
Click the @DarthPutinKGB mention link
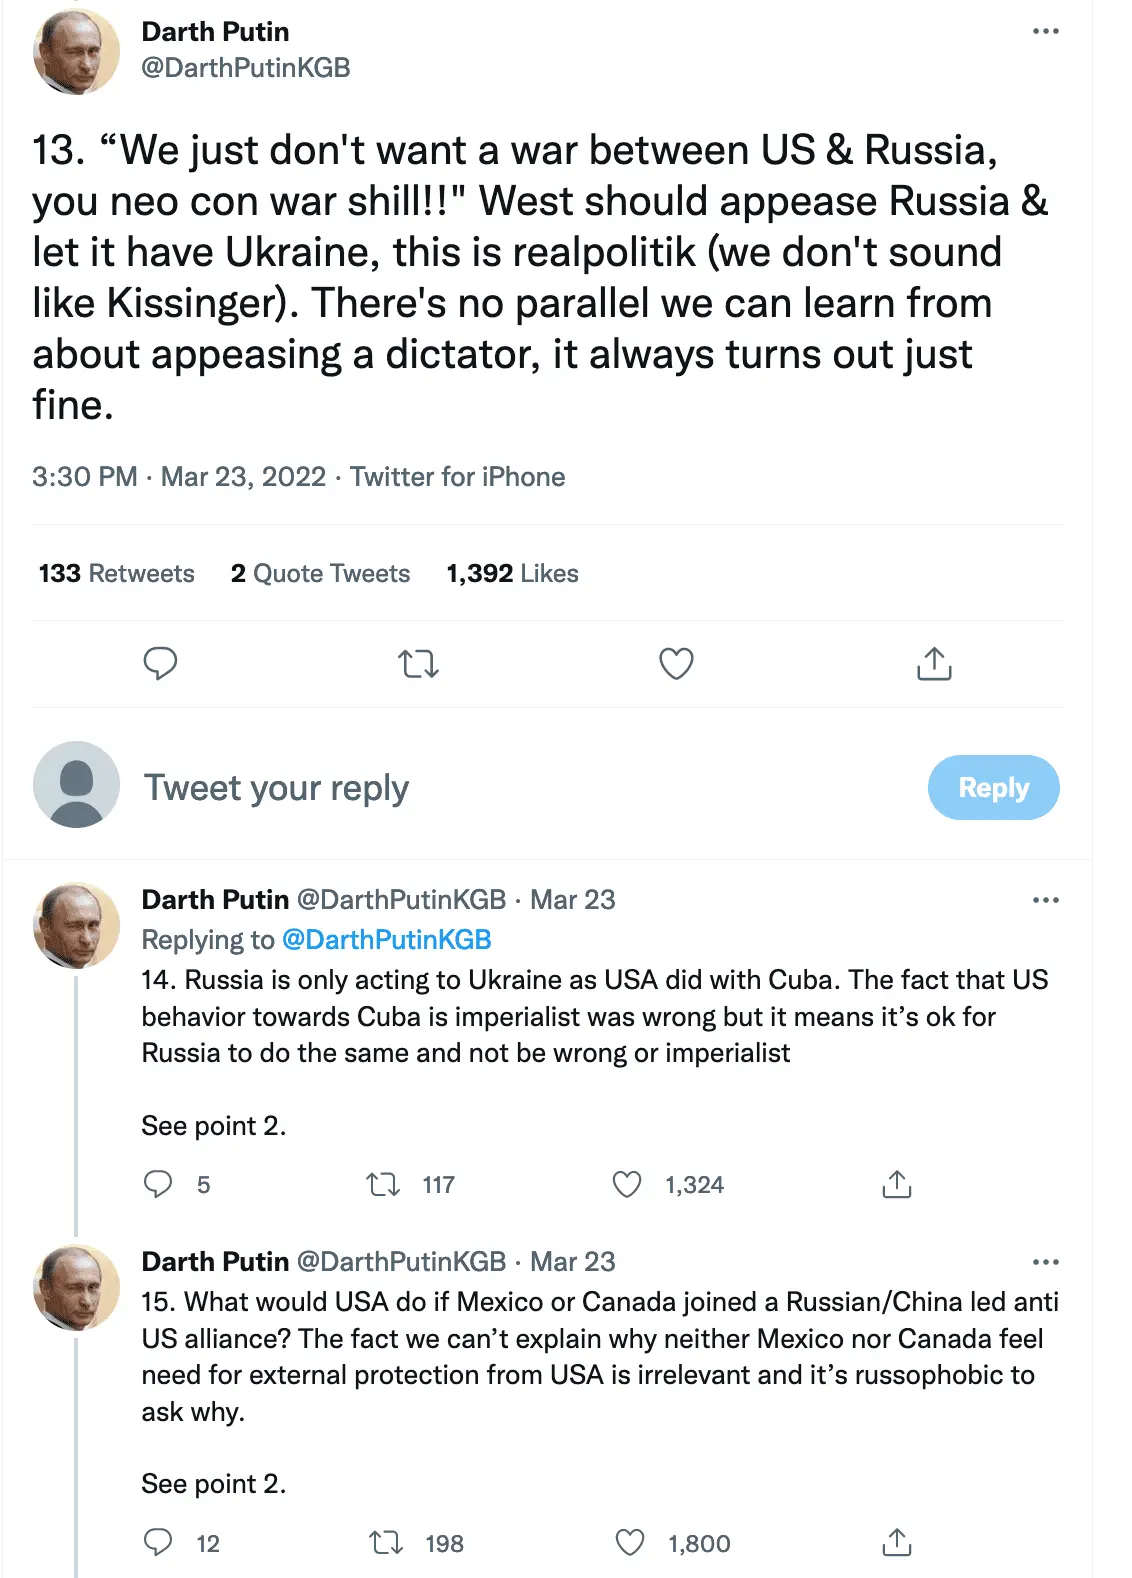[x=387, y=940]
